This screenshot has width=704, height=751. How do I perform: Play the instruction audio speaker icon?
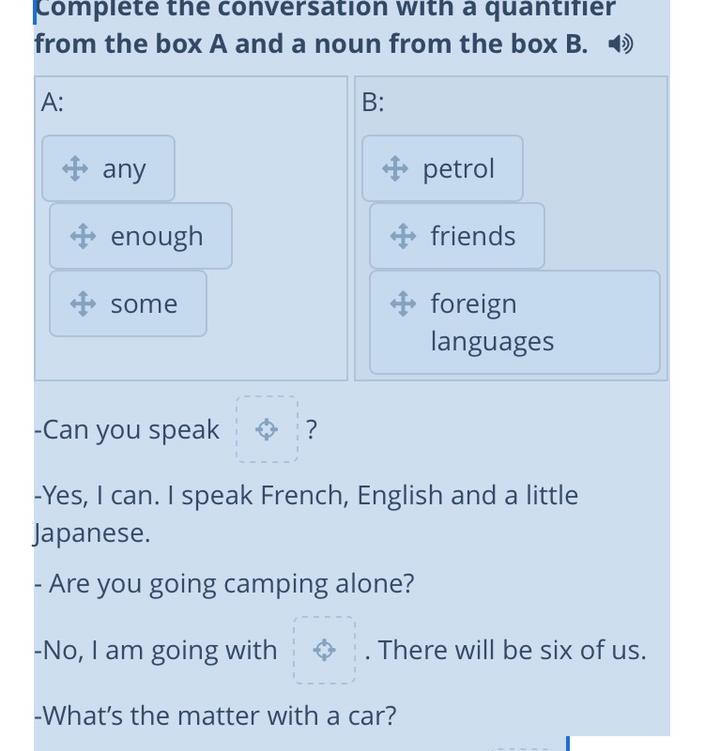[x=620, y=45]
